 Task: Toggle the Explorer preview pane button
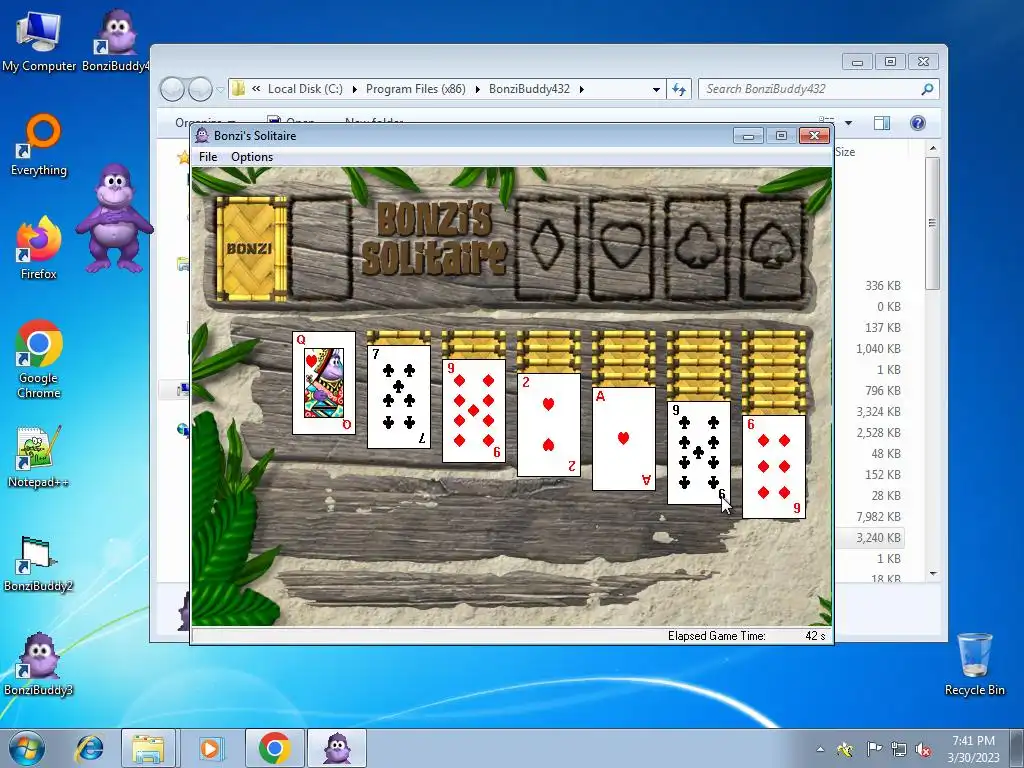(882, 123)
